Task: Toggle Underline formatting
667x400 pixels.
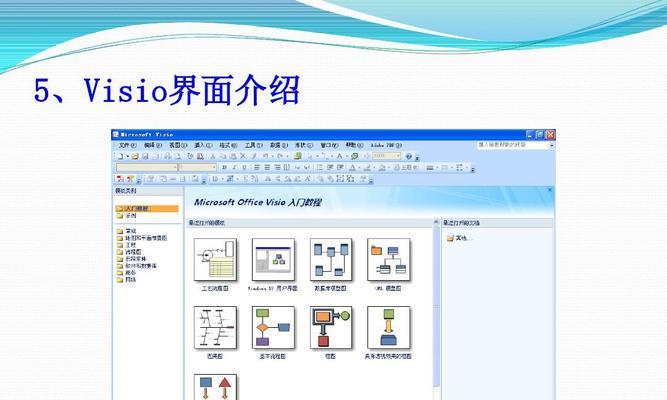Action: point(244,167)
